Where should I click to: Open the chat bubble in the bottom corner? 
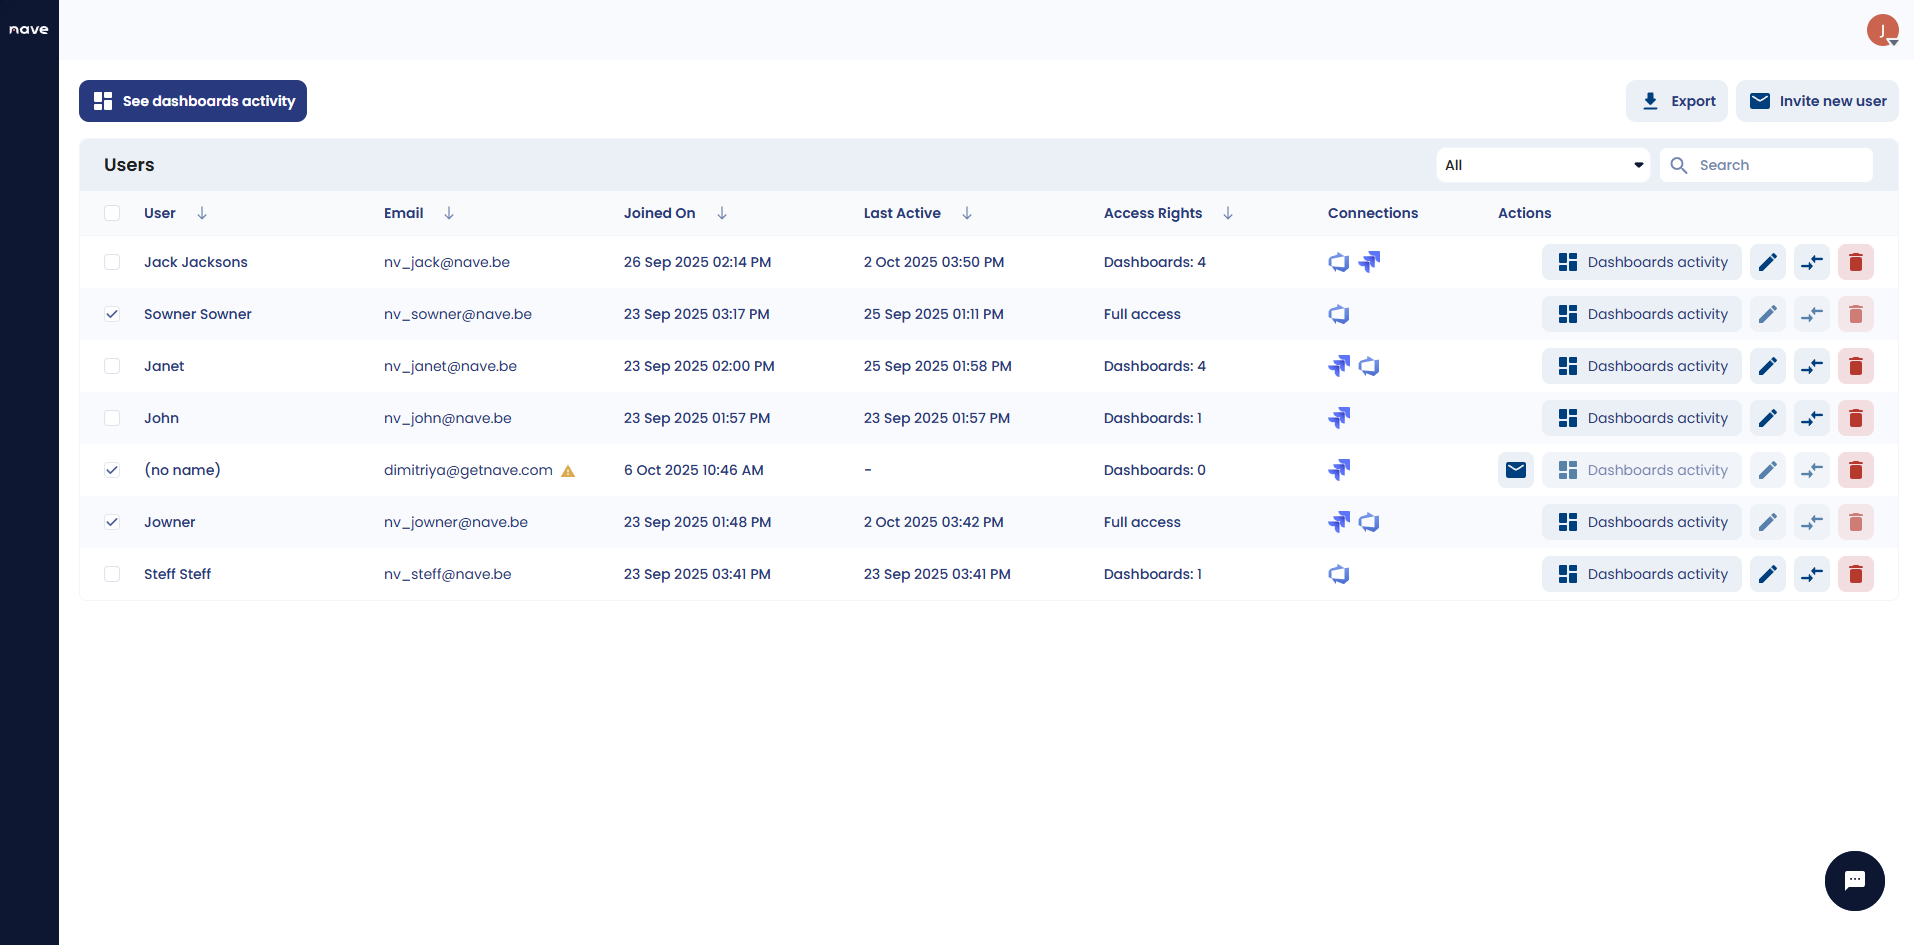1854,880
